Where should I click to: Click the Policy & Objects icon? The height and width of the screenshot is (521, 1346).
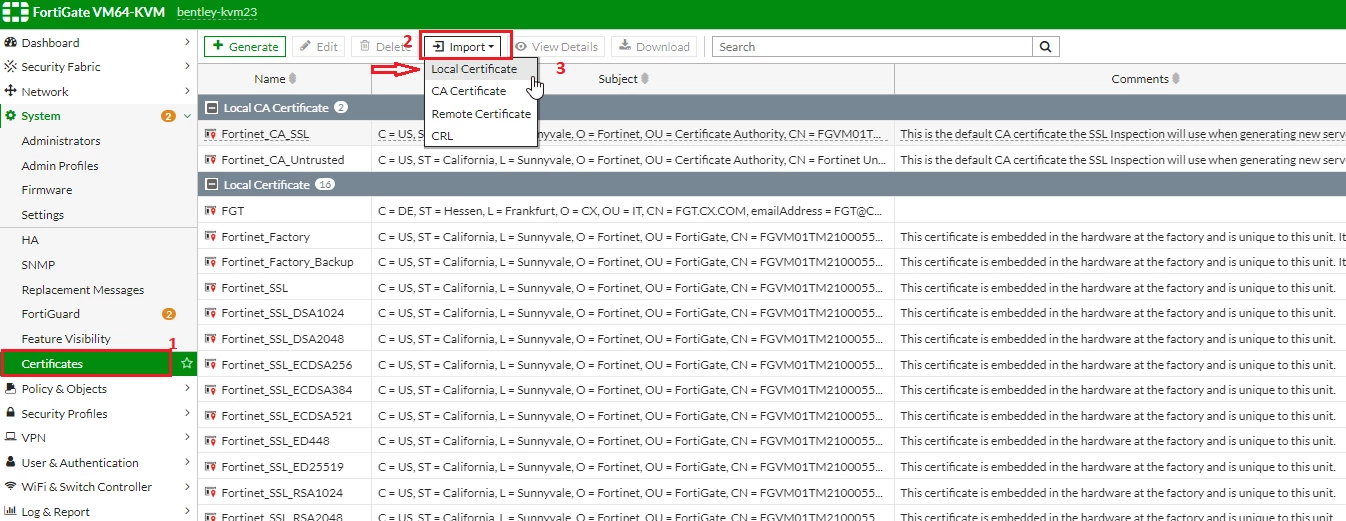pyautogui.click(x=11, y=389)
